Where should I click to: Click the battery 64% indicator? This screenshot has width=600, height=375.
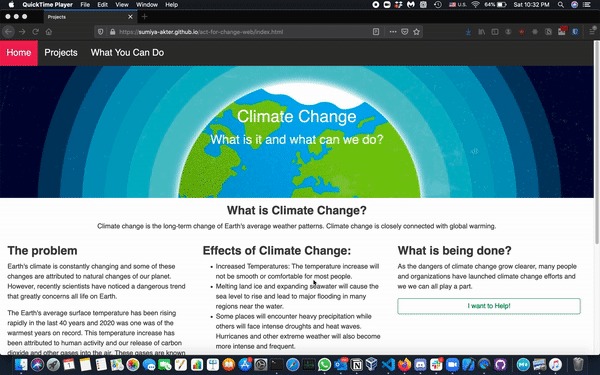click(495, 5)
